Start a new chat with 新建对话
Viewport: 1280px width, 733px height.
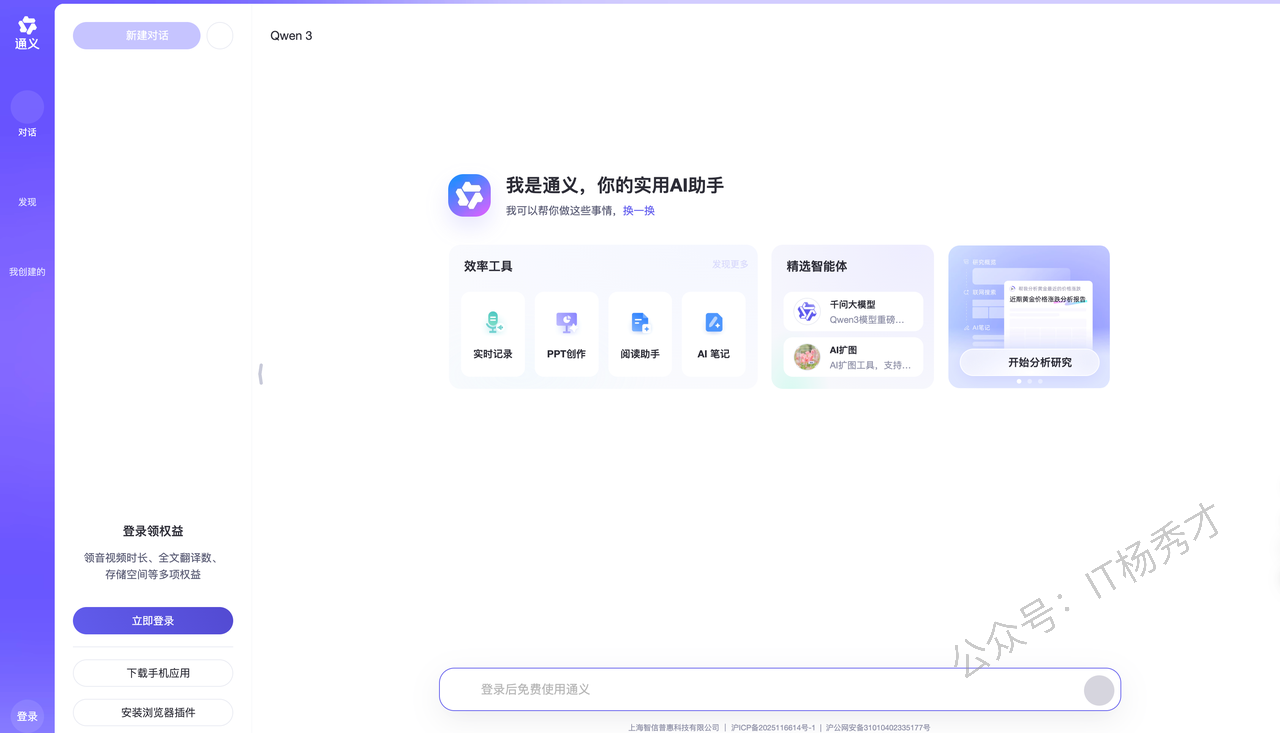pos(137,36)
